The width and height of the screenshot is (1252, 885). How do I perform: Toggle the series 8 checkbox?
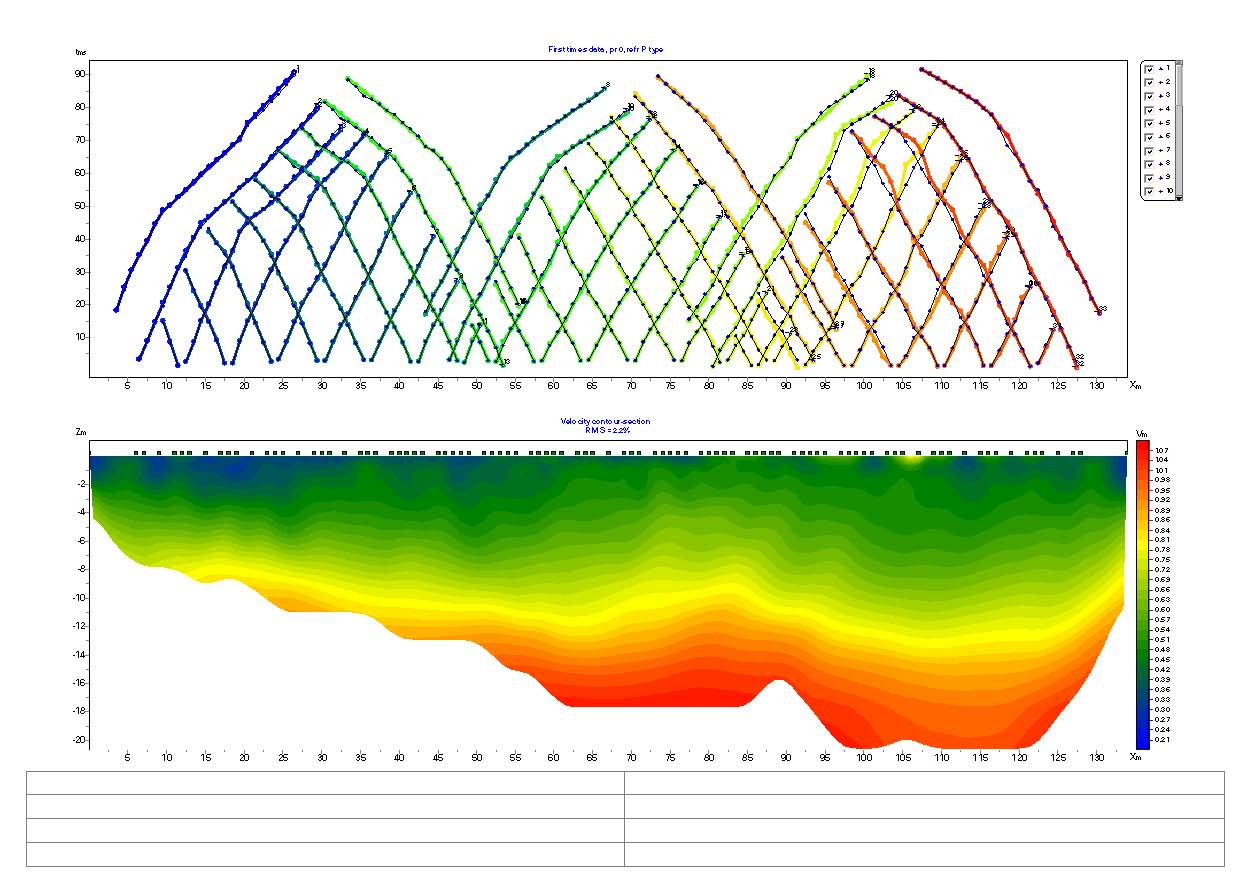1150,164
